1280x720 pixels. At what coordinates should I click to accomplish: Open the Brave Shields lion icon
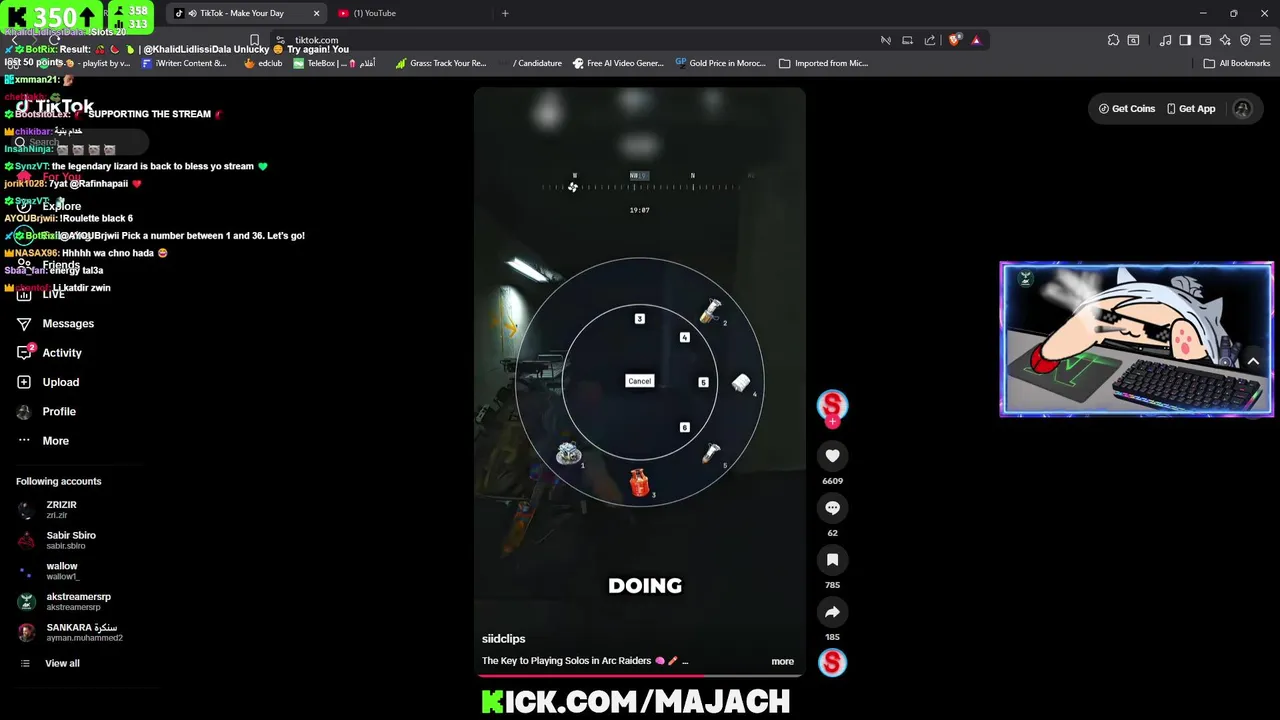(x=955, y=40)
